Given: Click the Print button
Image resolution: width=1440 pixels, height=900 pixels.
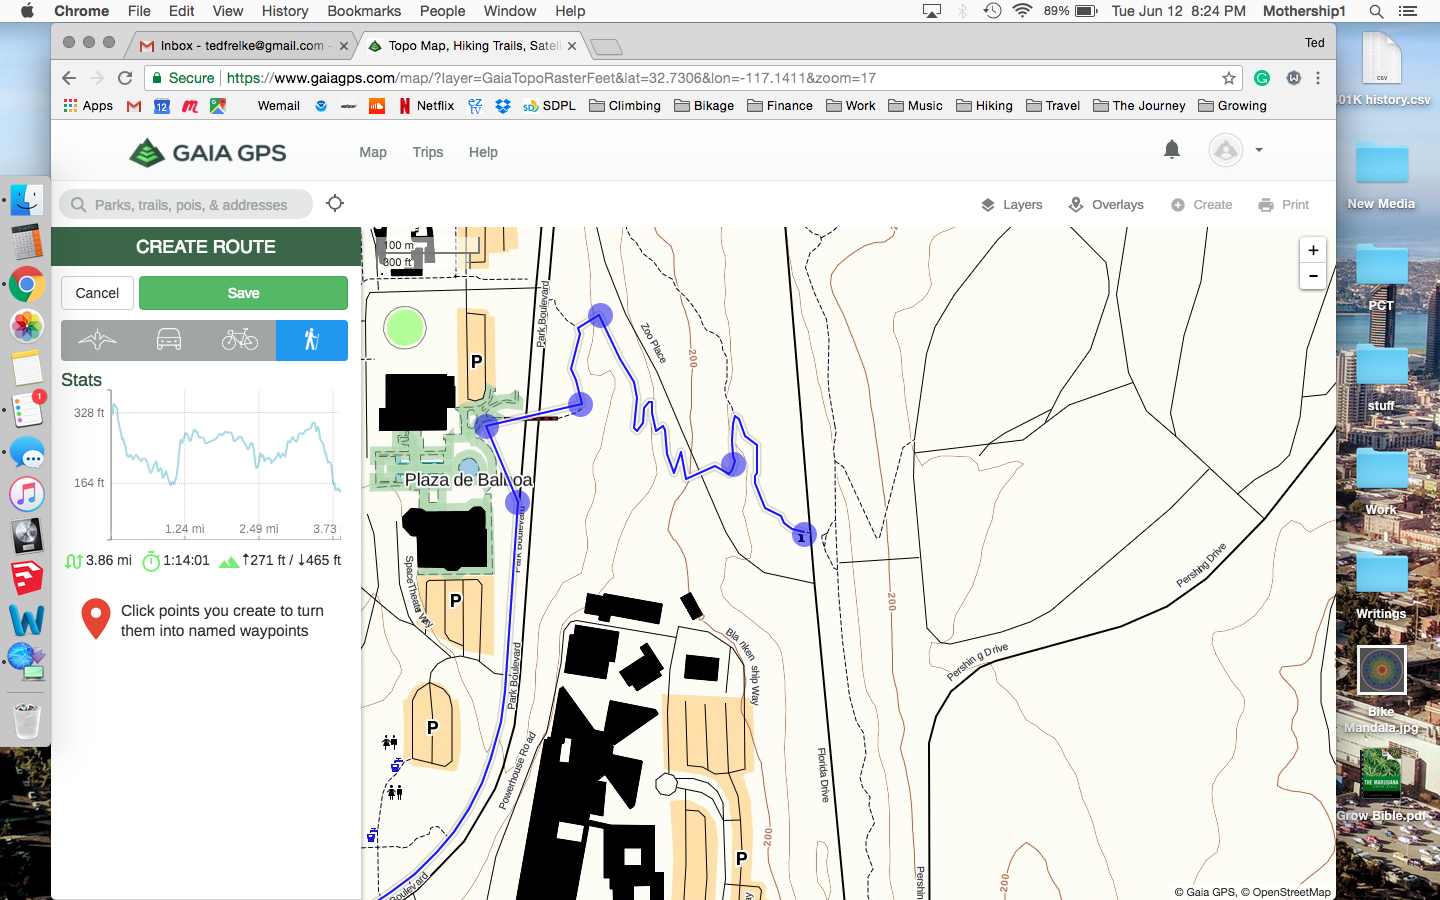Looking at the screenshot, I should coord(1283,205).
